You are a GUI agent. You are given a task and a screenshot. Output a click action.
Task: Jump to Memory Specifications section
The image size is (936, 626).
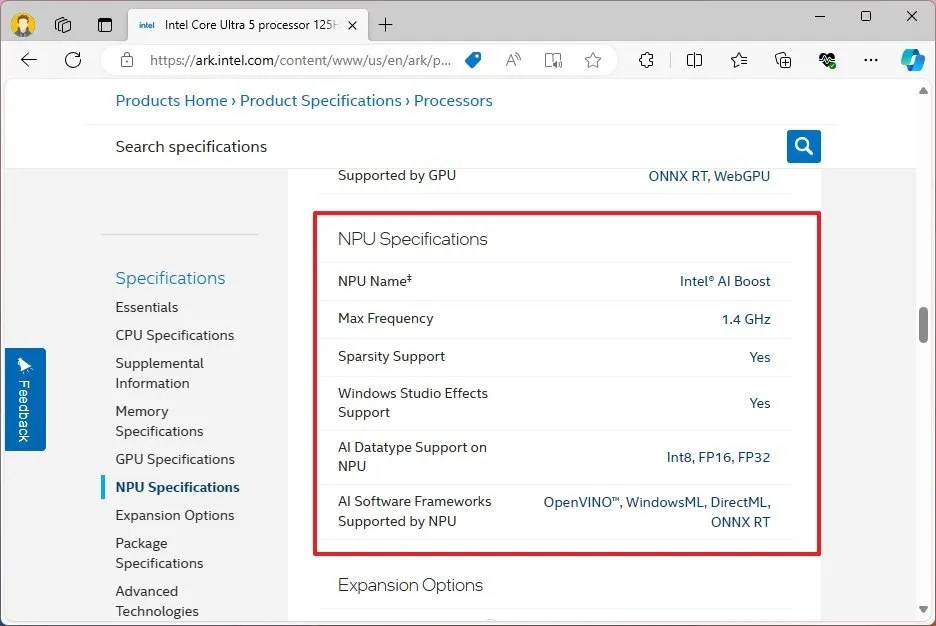tap(159, 421)
